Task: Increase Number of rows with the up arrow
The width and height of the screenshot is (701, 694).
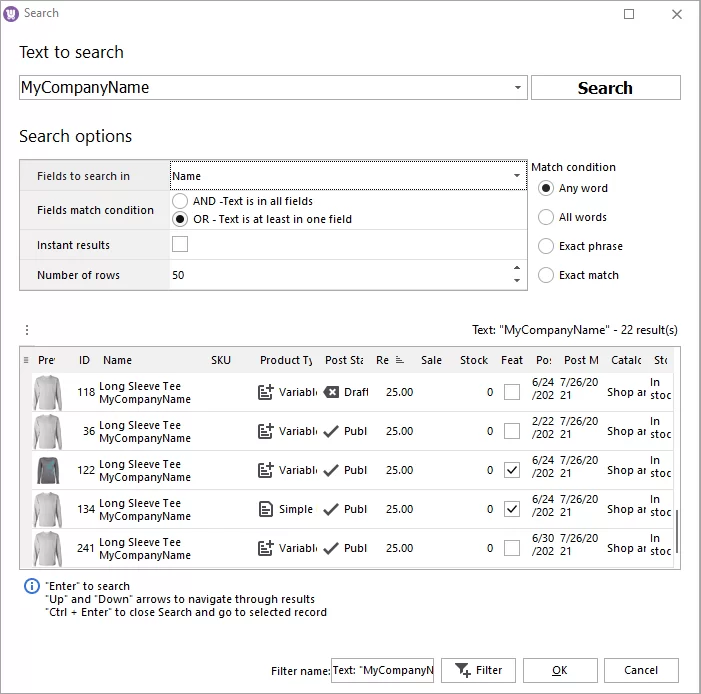Action: click(x=517, y=268)
